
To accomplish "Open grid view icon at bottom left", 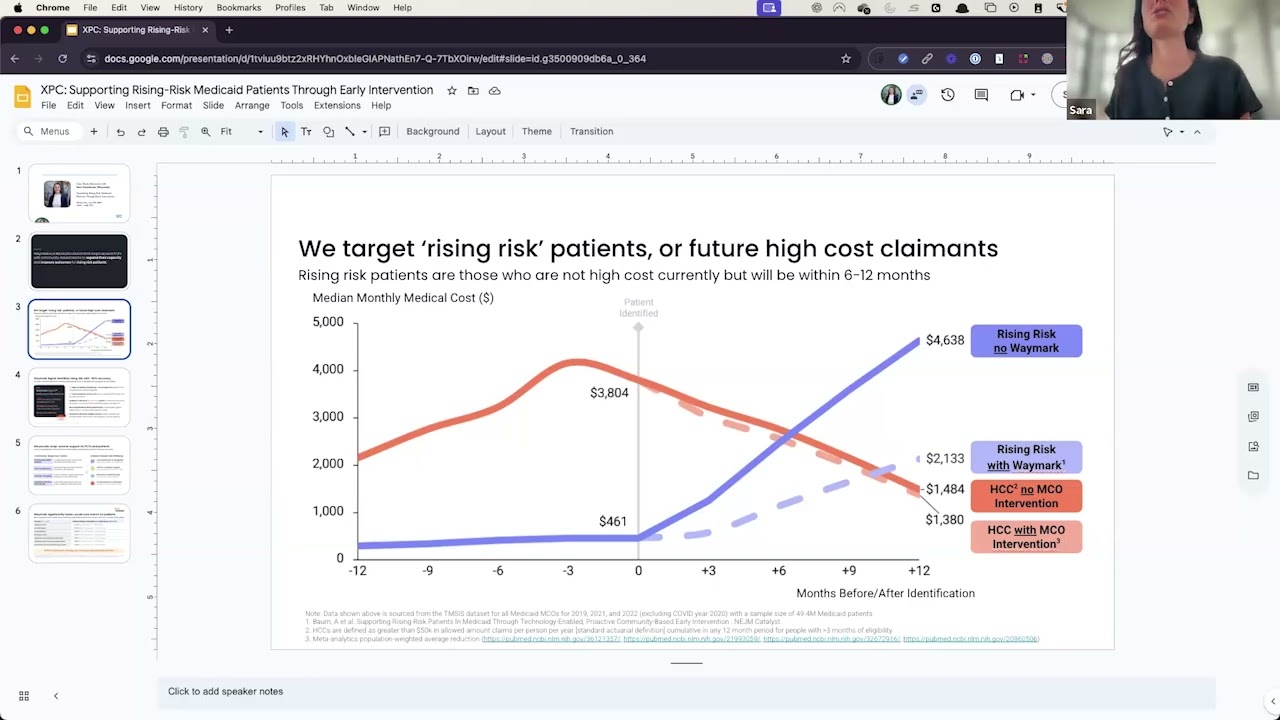I will 24,696.
